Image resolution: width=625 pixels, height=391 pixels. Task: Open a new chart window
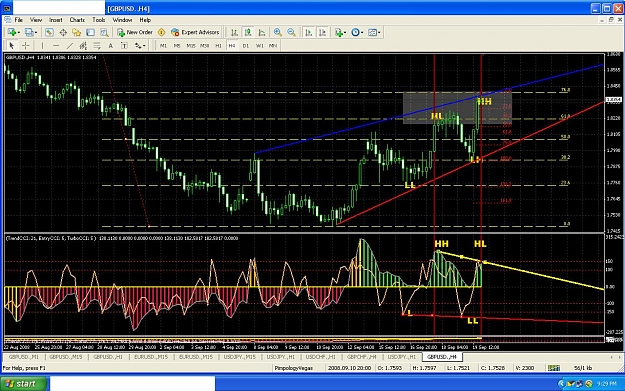(11, 32)
